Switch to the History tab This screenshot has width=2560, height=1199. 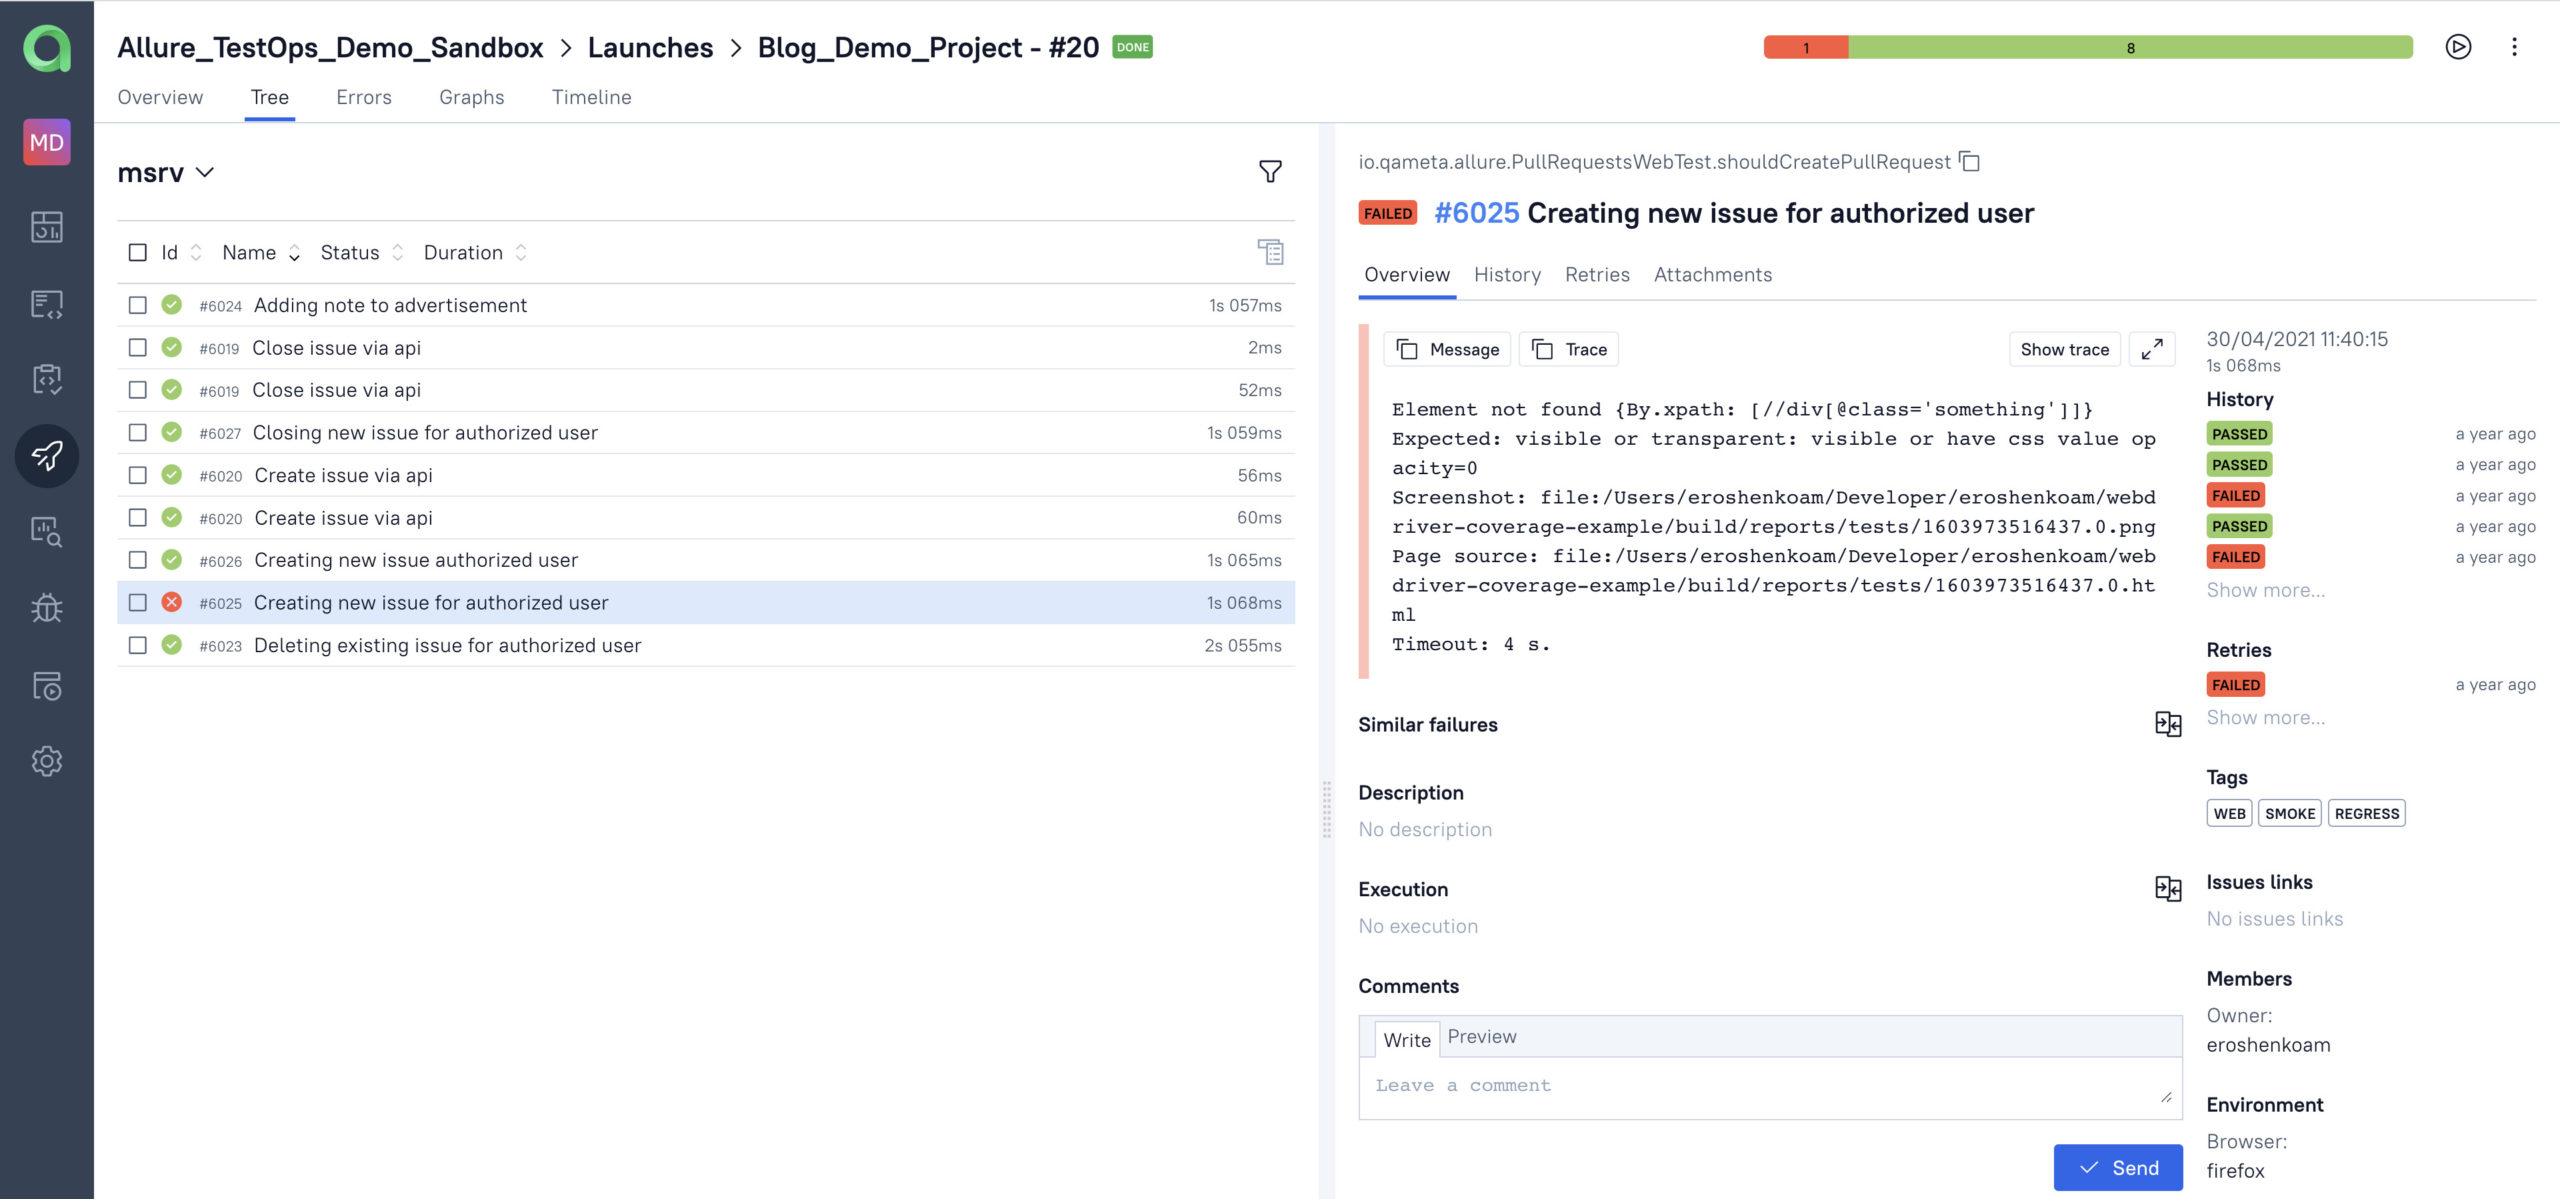[x=1506, y=274]
